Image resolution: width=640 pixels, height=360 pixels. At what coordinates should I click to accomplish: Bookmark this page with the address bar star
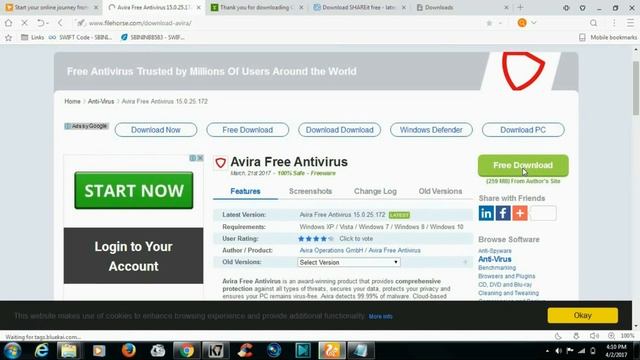coord(489,23)
